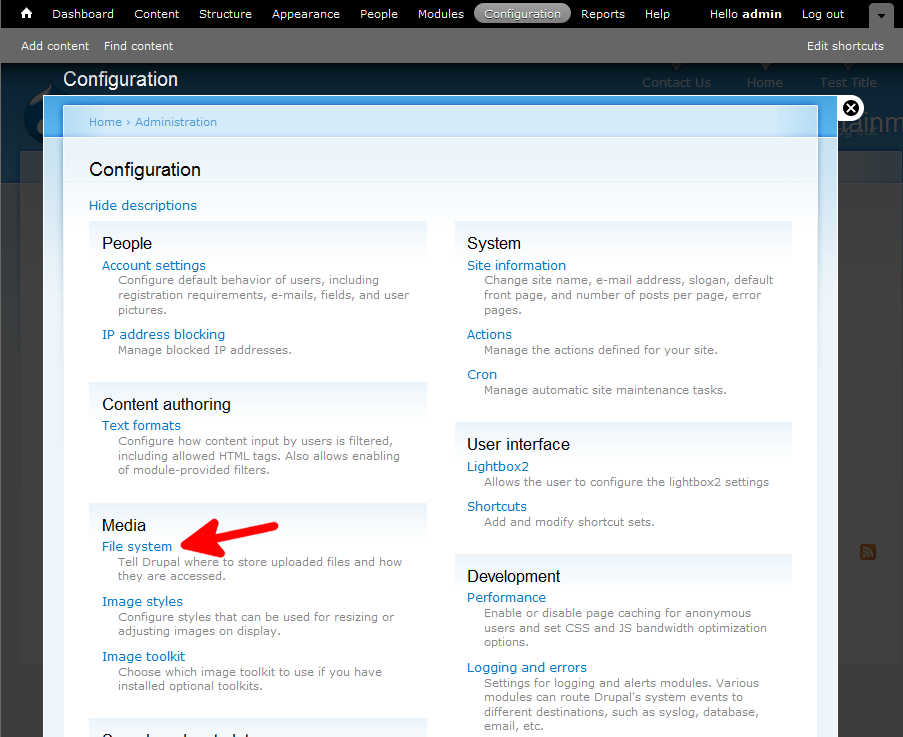Open File system settings
Image resolution: width=903 pixels, height=737 pixels.
click(137, 546)
